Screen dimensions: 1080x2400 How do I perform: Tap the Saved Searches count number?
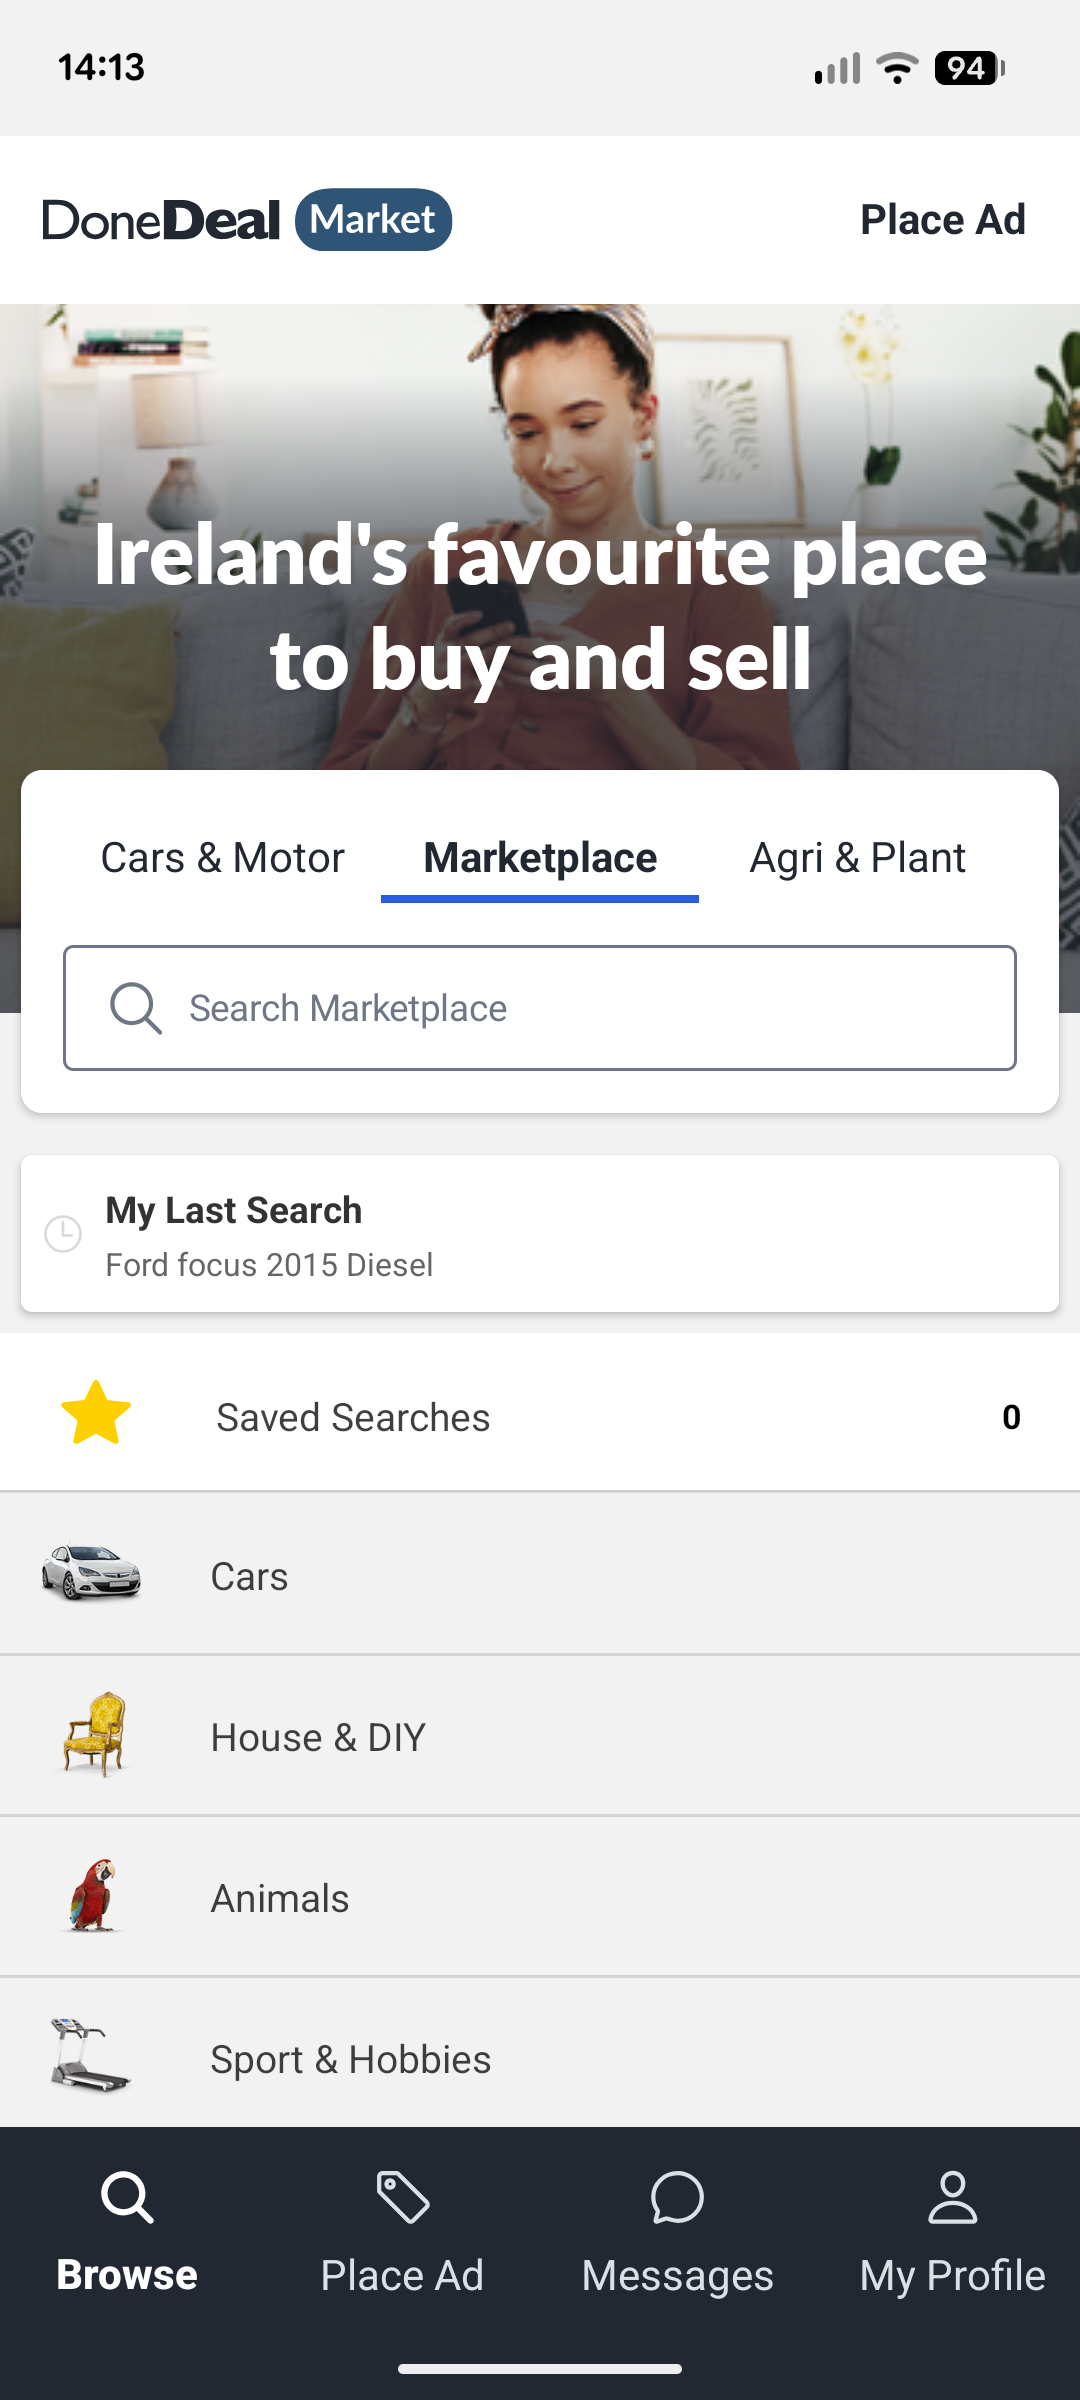tap(1011, 1417)
